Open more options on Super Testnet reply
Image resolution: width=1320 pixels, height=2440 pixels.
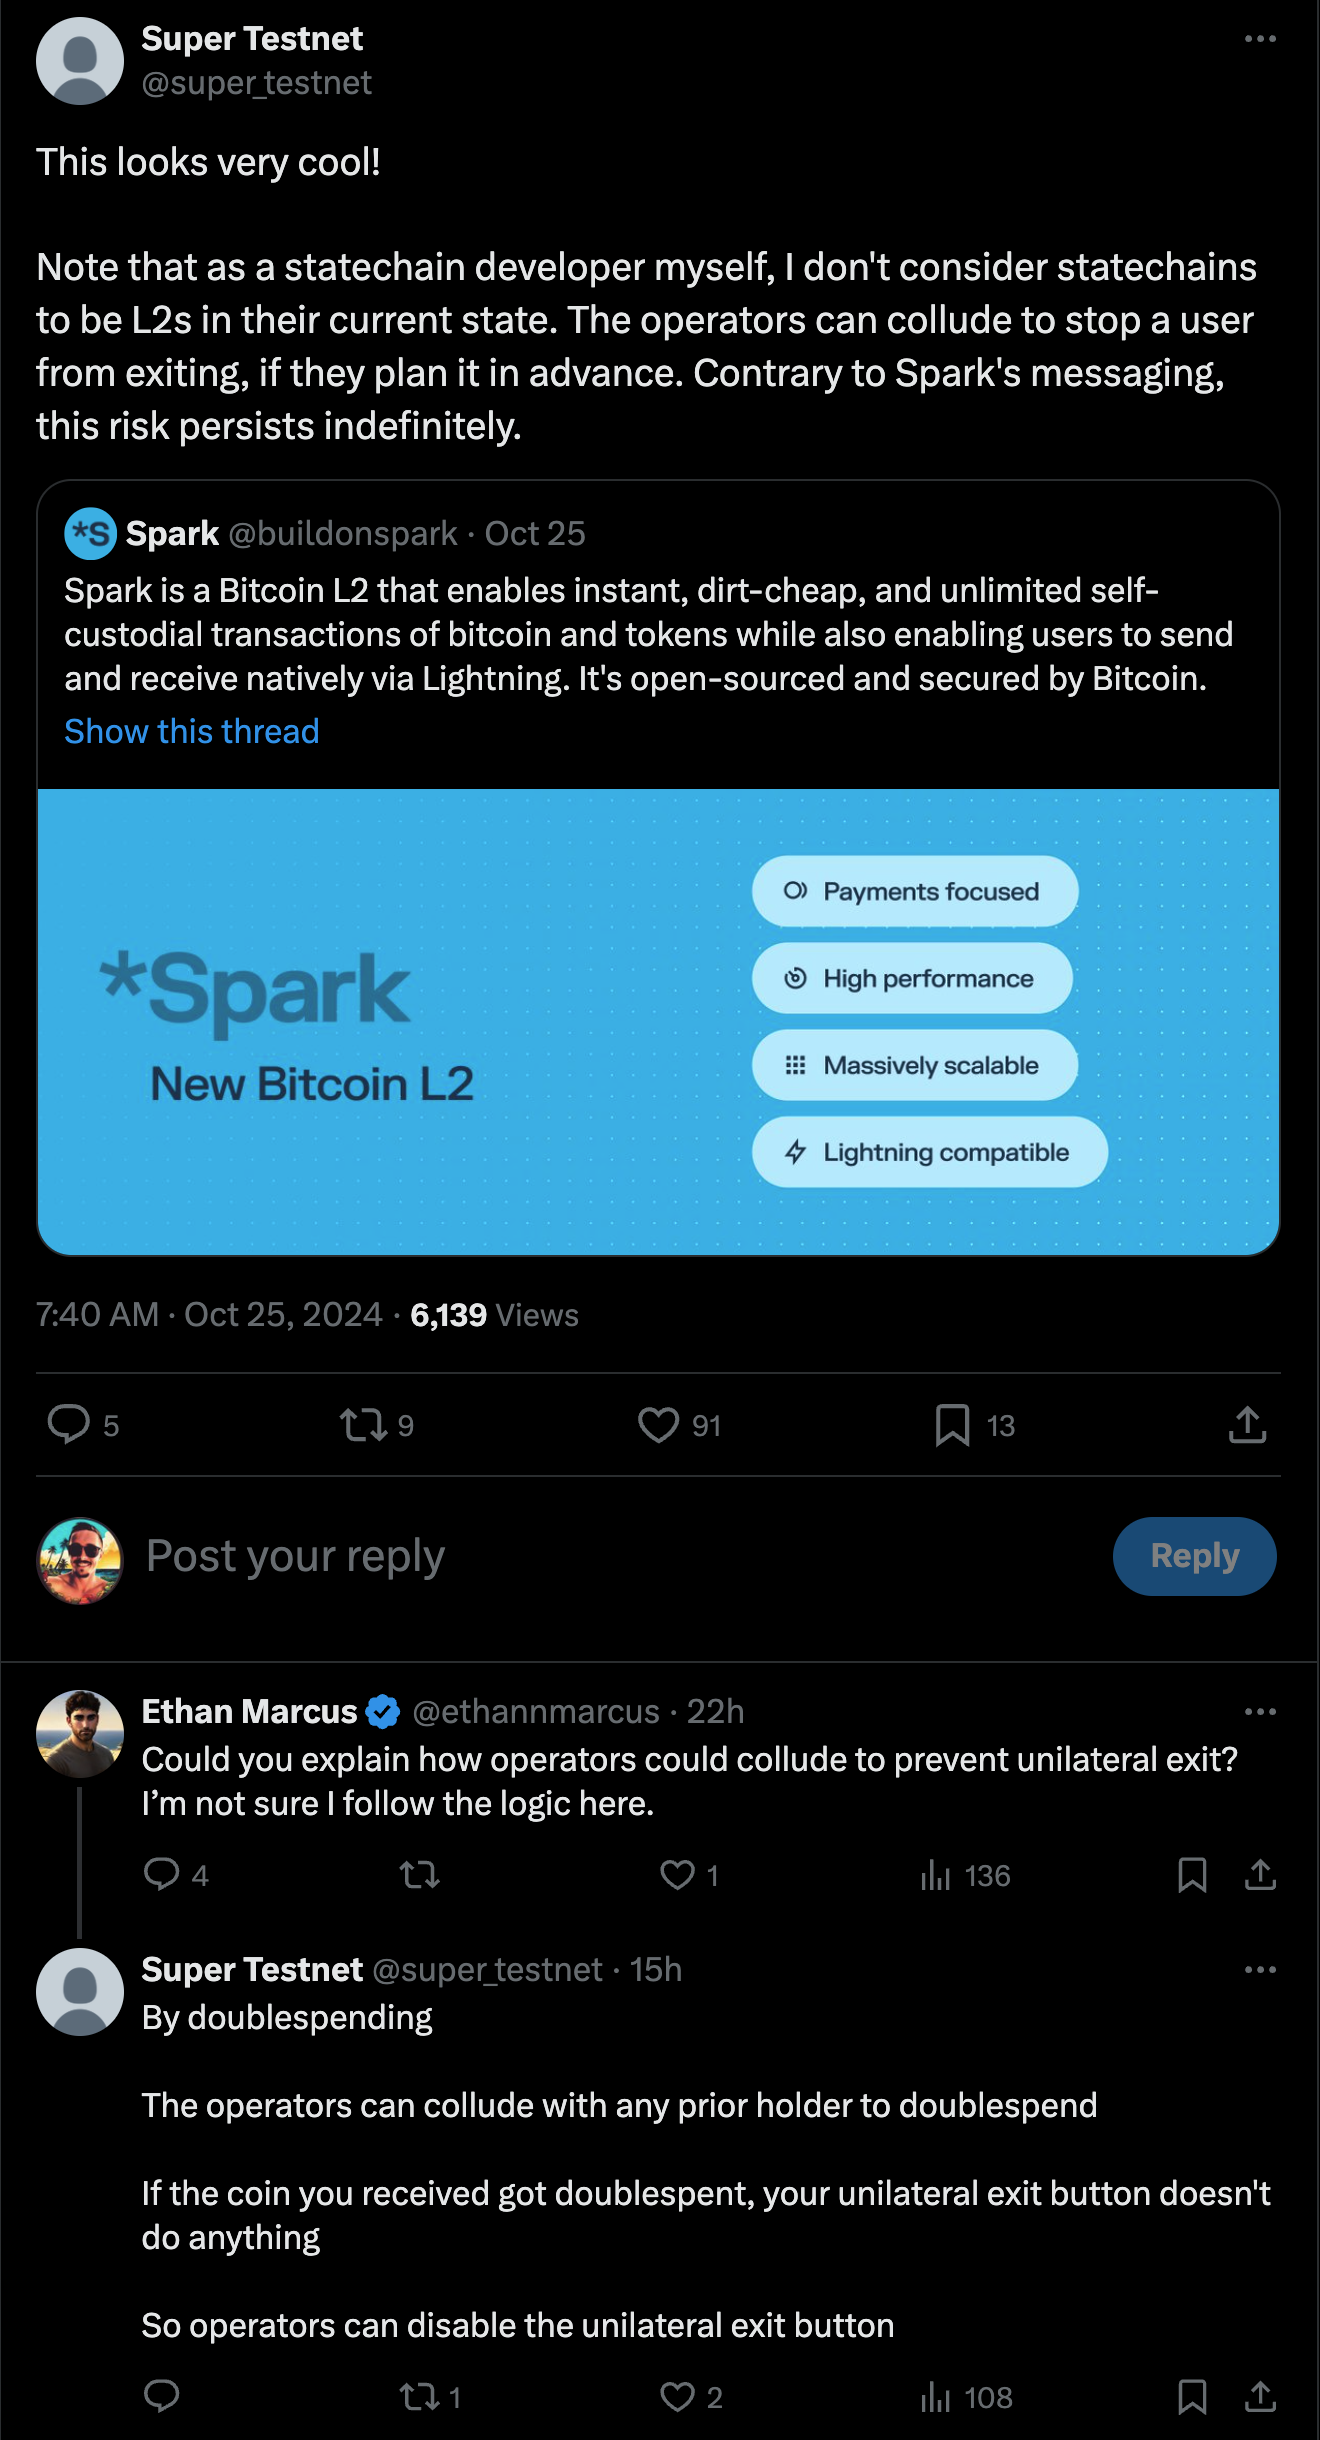point(1260,1970)
